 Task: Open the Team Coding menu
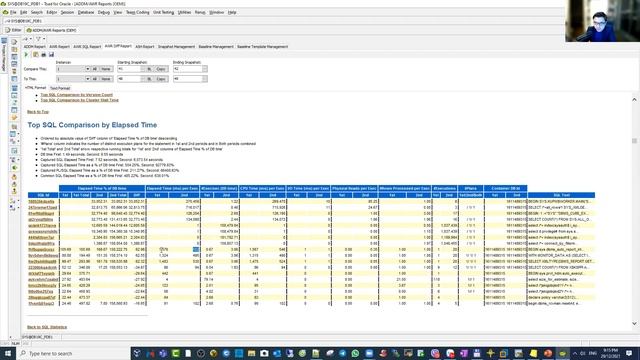[x=138, y=12]
